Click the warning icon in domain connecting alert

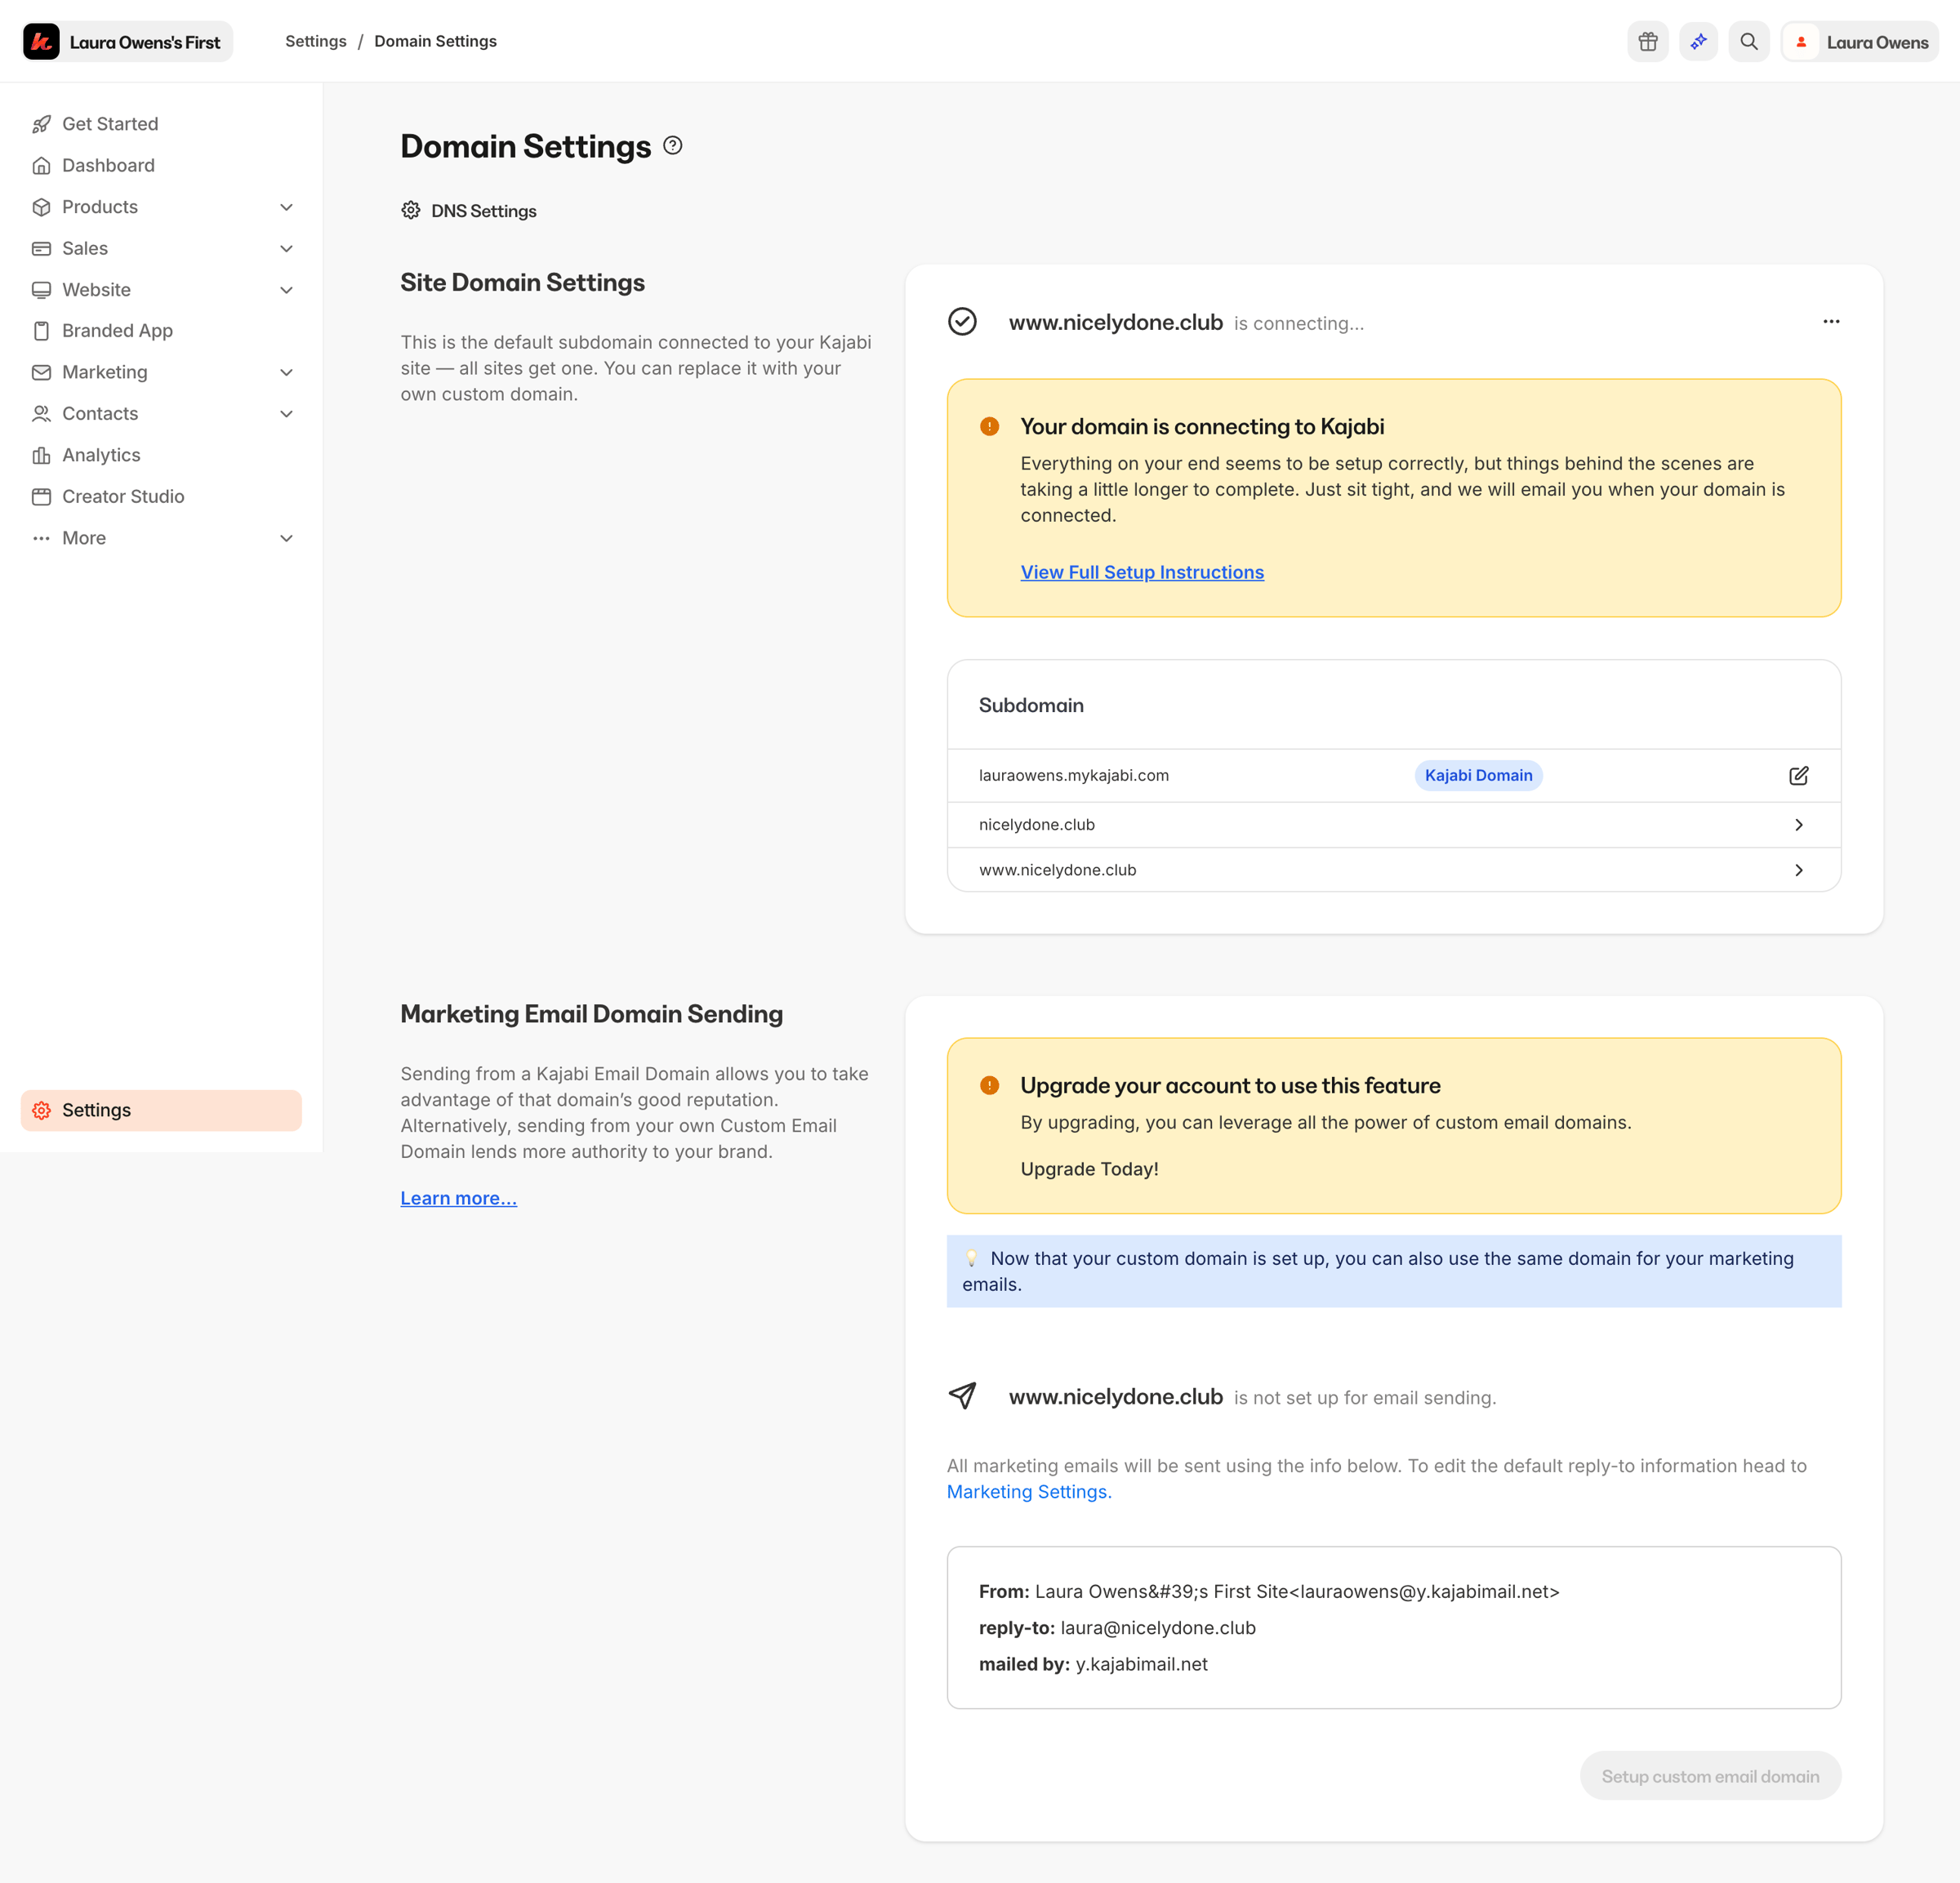pos(989,427)
